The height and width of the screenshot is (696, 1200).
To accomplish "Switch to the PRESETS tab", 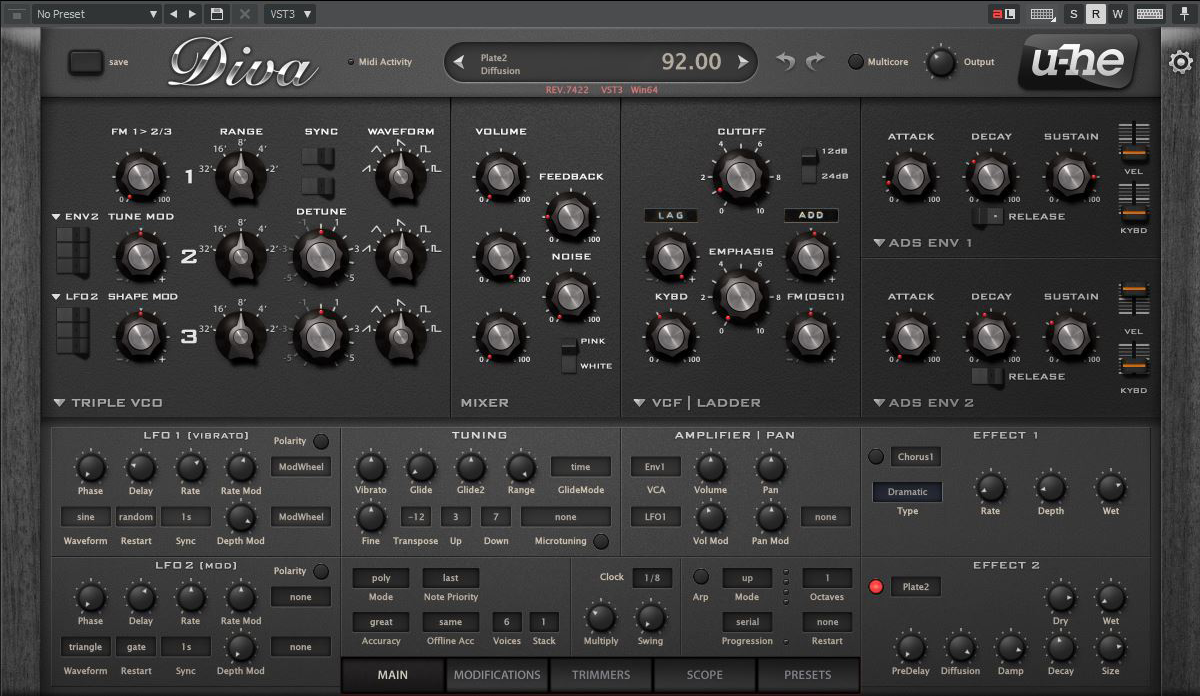I will point(808,675).
